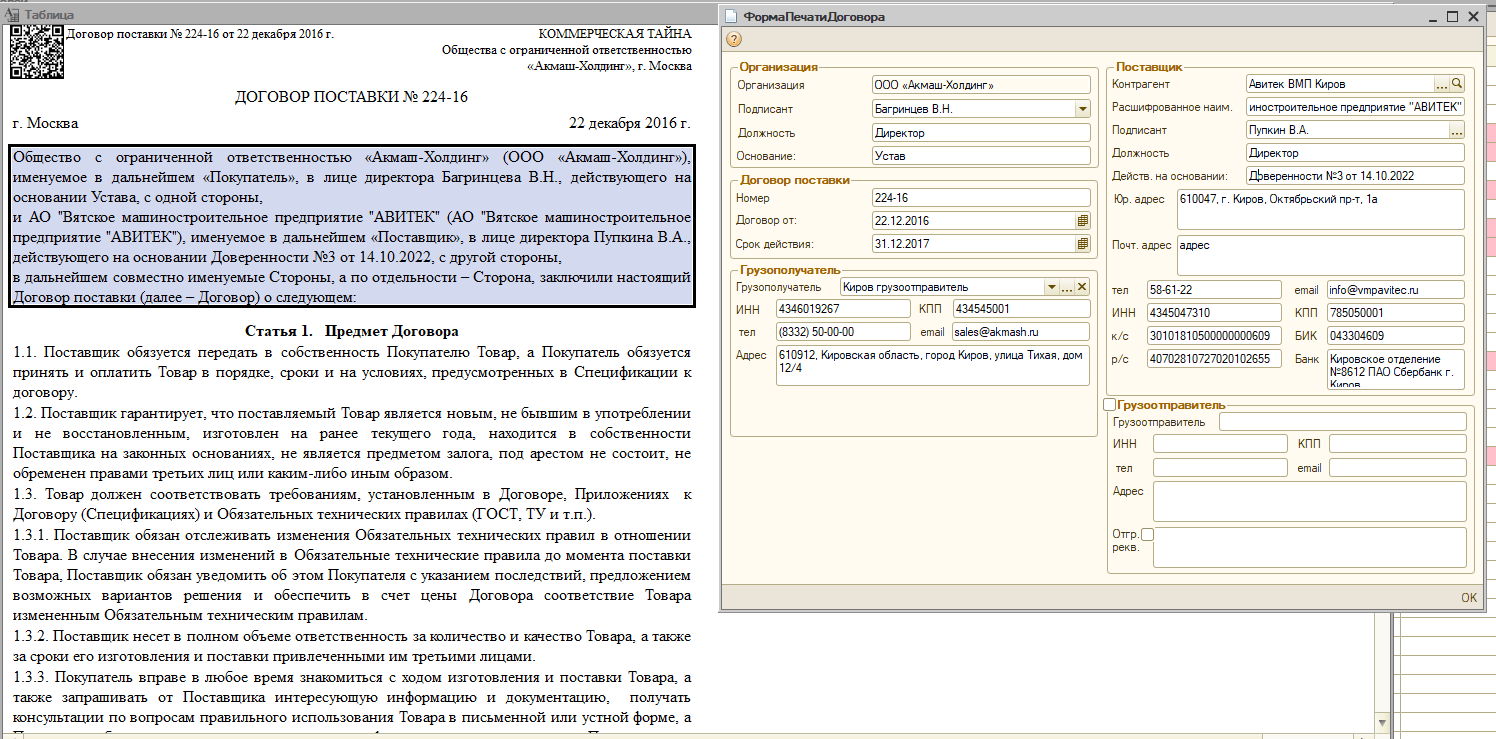The width and height of the screenshot is (1496, 739).
Task: Select the Таблица window title
Action: click(49, 15)
